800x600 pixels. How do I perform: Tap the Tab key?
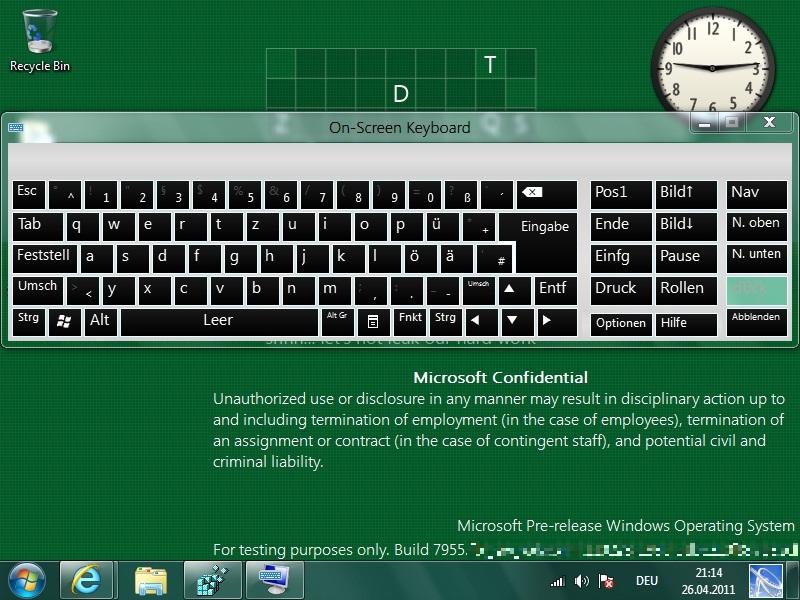(38, 227)
